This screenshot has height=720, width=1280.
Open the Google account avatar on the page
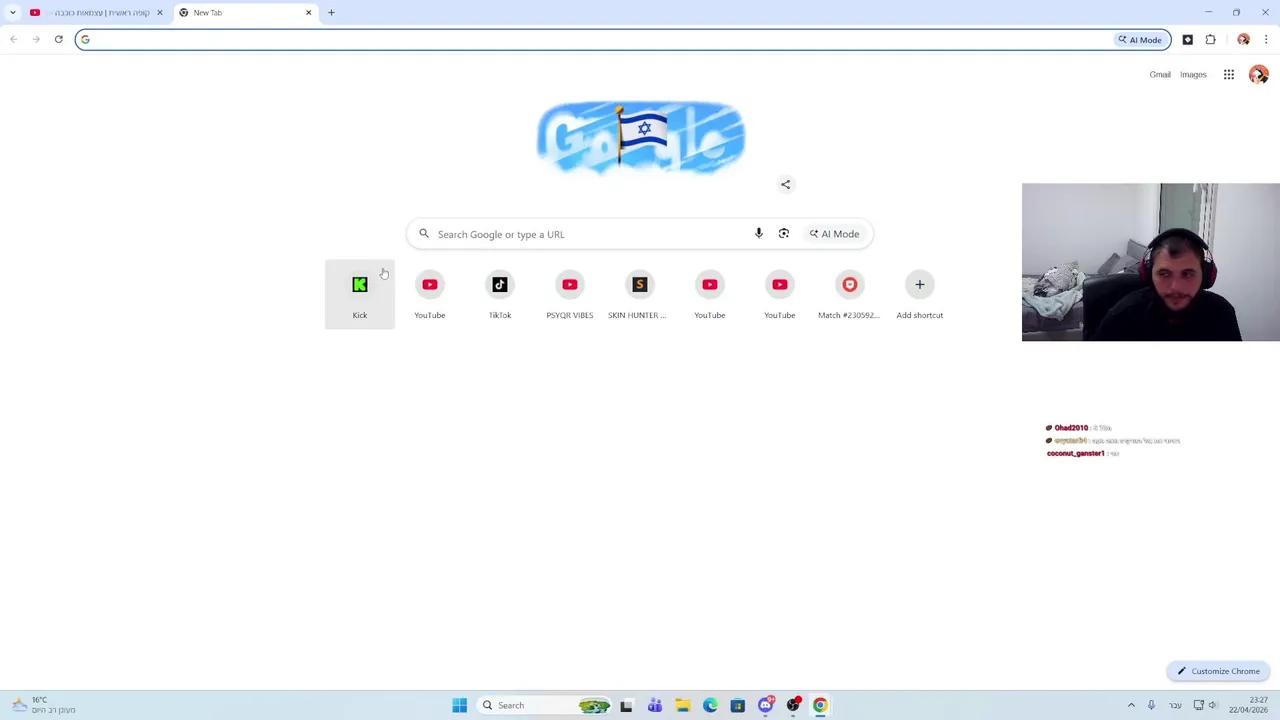(1258, 75)
